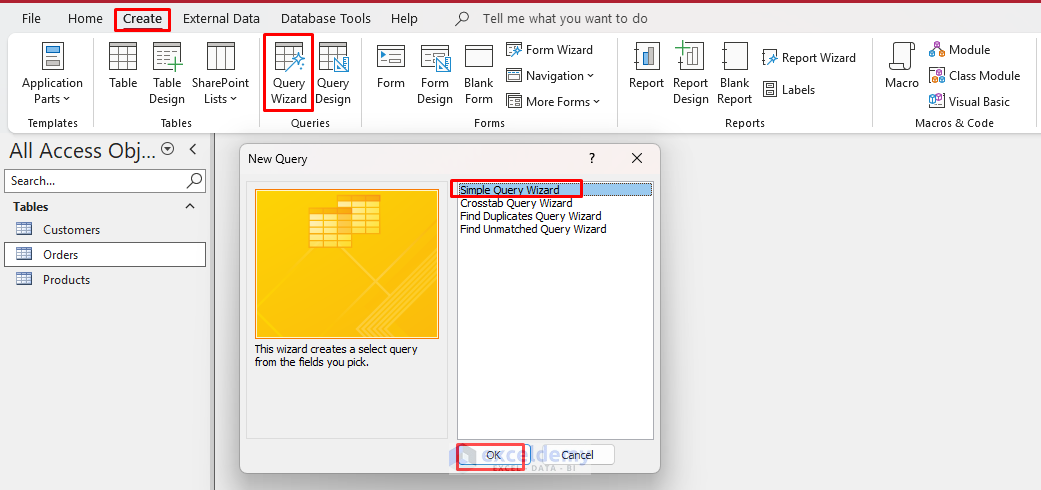This screenshot has height=490, width=1041.
Task: Insert a new Class Module
Action: pyautogui.click(x=974, y=76)
